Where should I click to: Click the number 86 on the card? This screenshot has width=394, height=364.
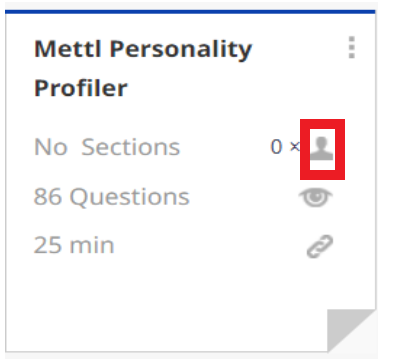click(48, 197)
